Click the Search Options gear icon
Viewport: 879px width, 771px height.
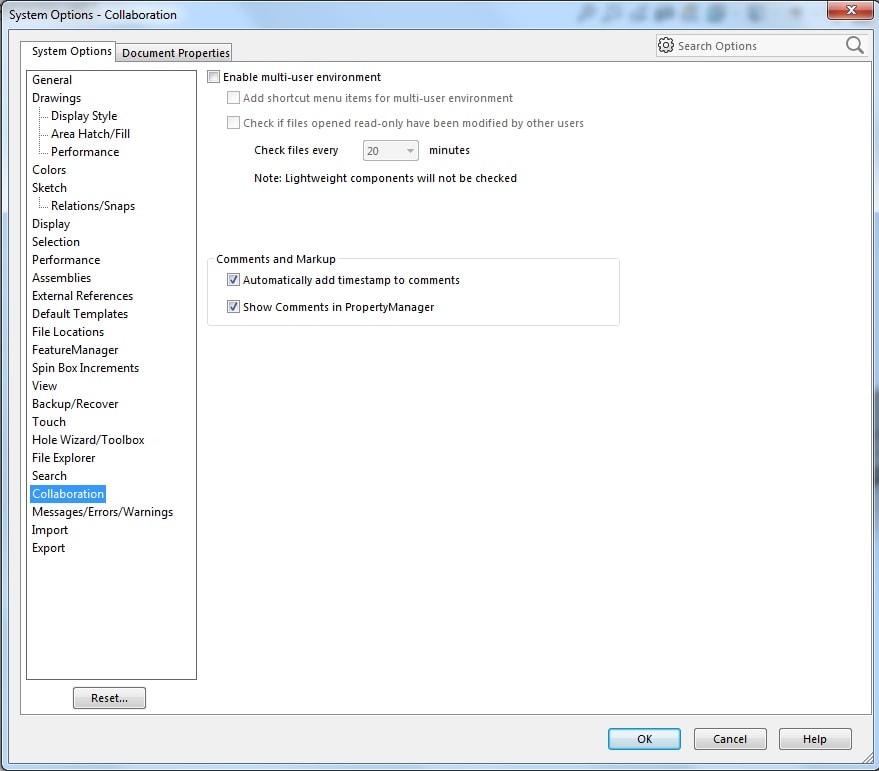pos(665,45)
